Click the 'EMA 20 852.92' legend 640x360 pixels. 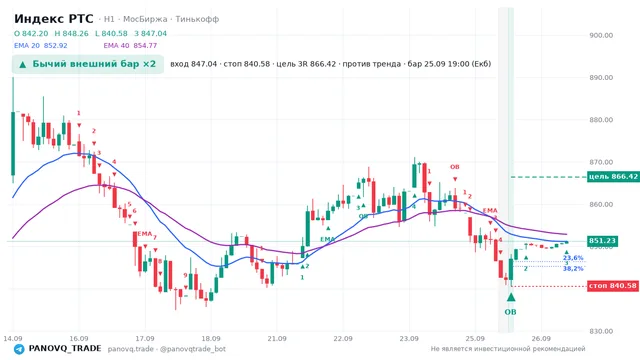point(40,46)
